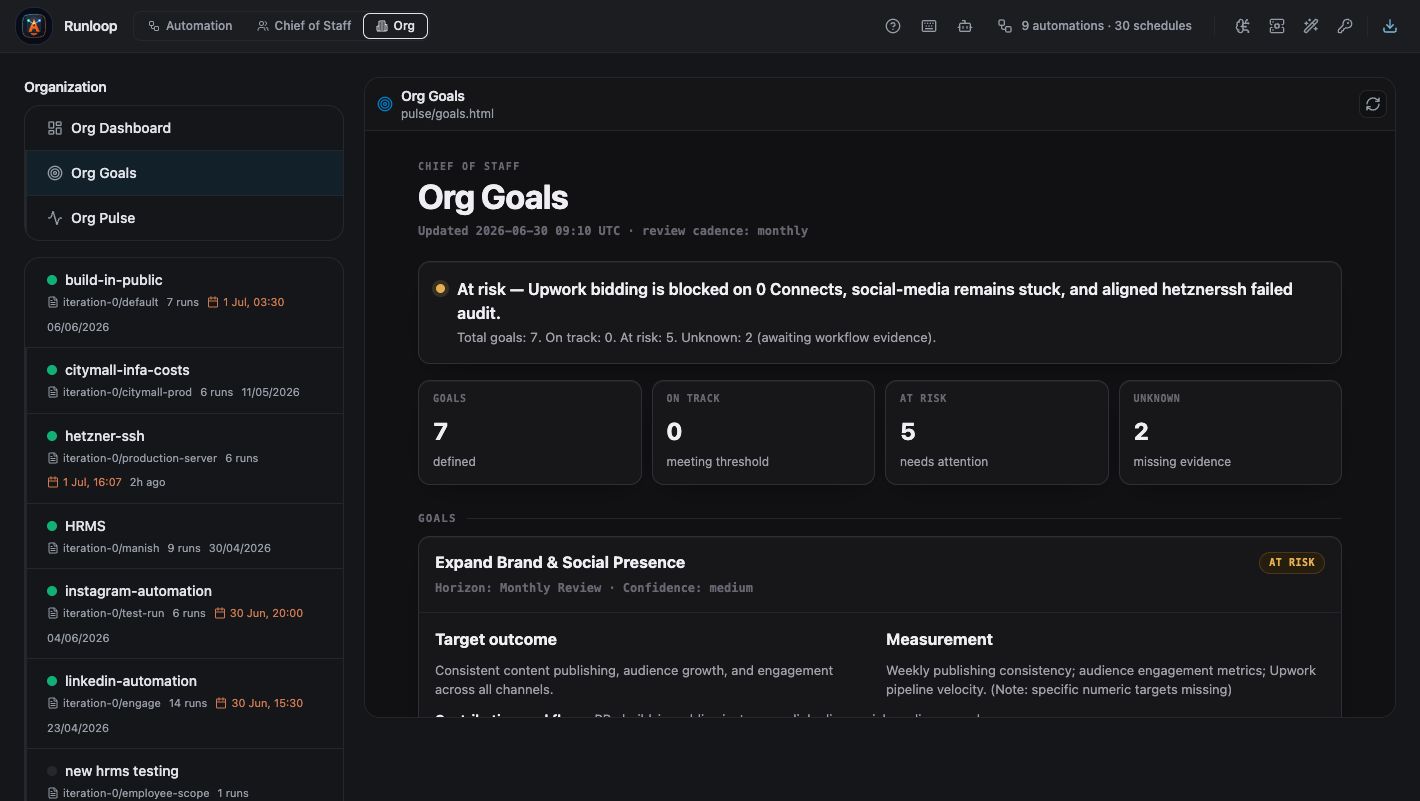The image size is (1420, 801).
Task: Click the target icon beside Org Goals header
Action: 385,104
